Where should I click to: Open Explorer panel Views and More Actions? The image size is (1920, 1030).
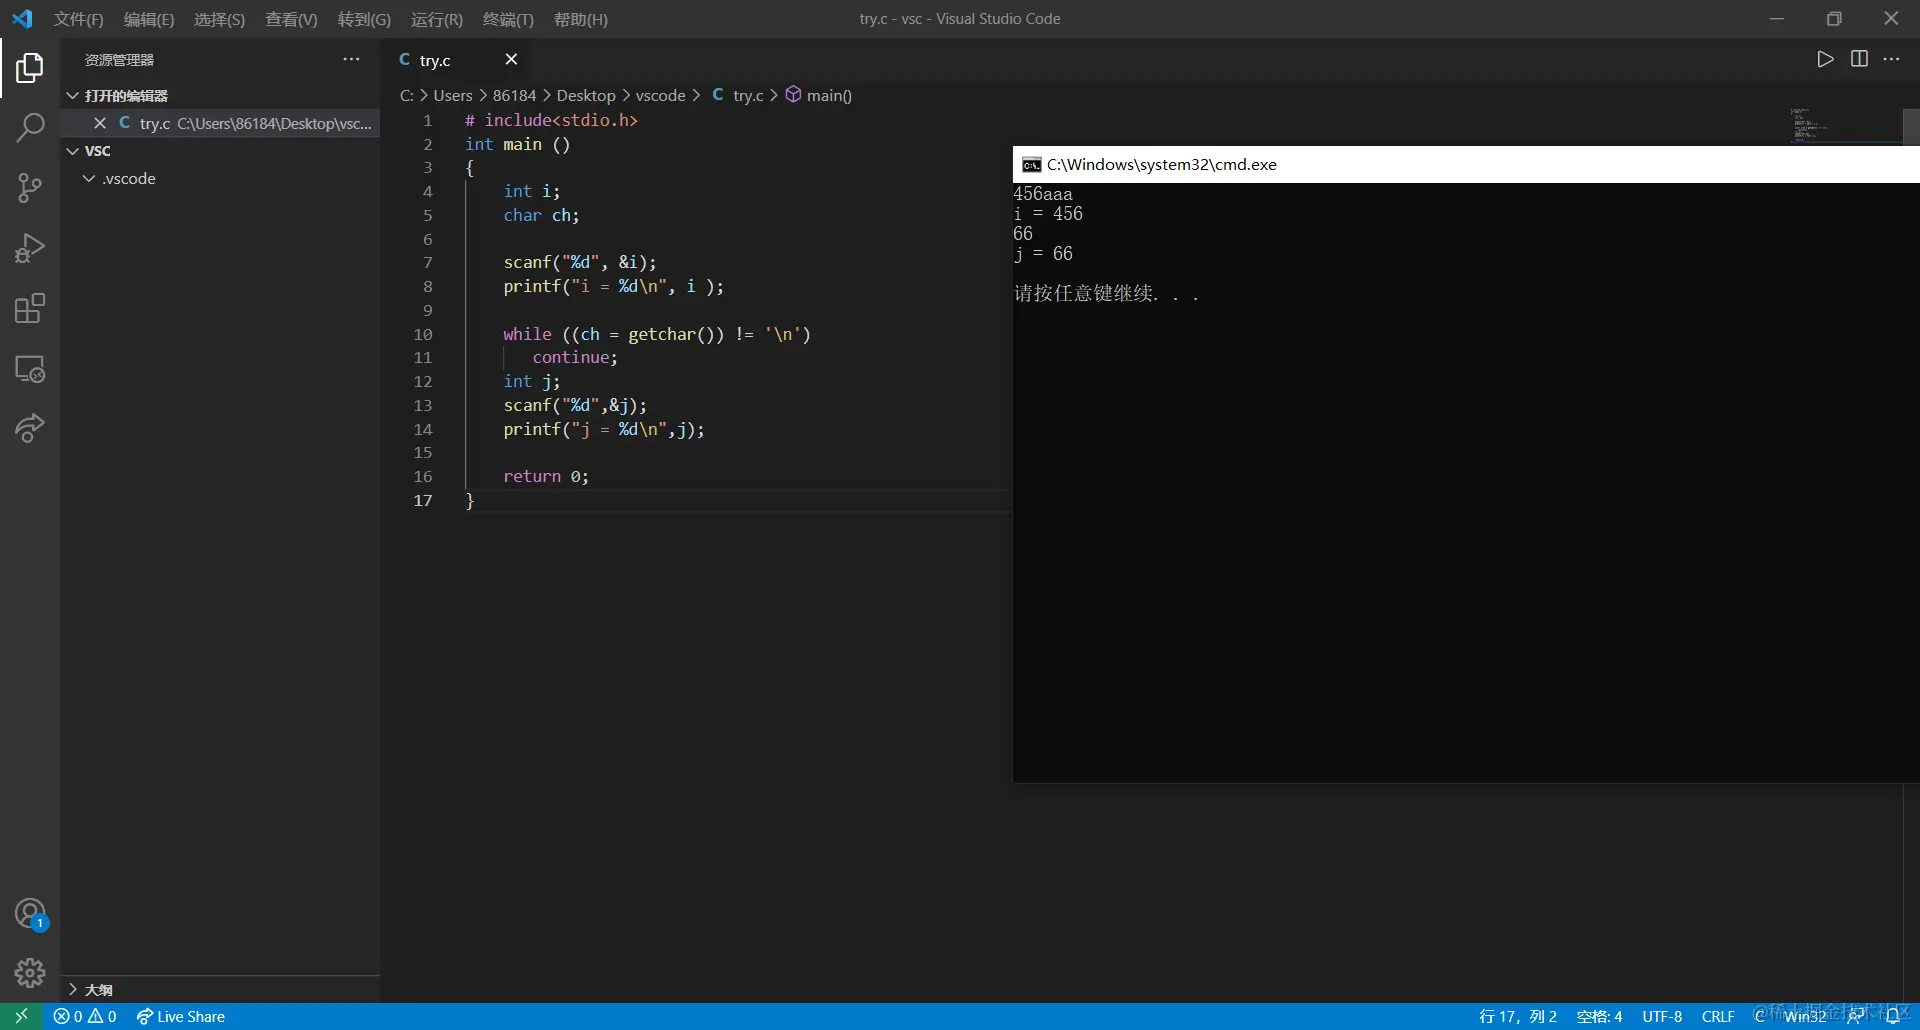(x=351, y=59)
